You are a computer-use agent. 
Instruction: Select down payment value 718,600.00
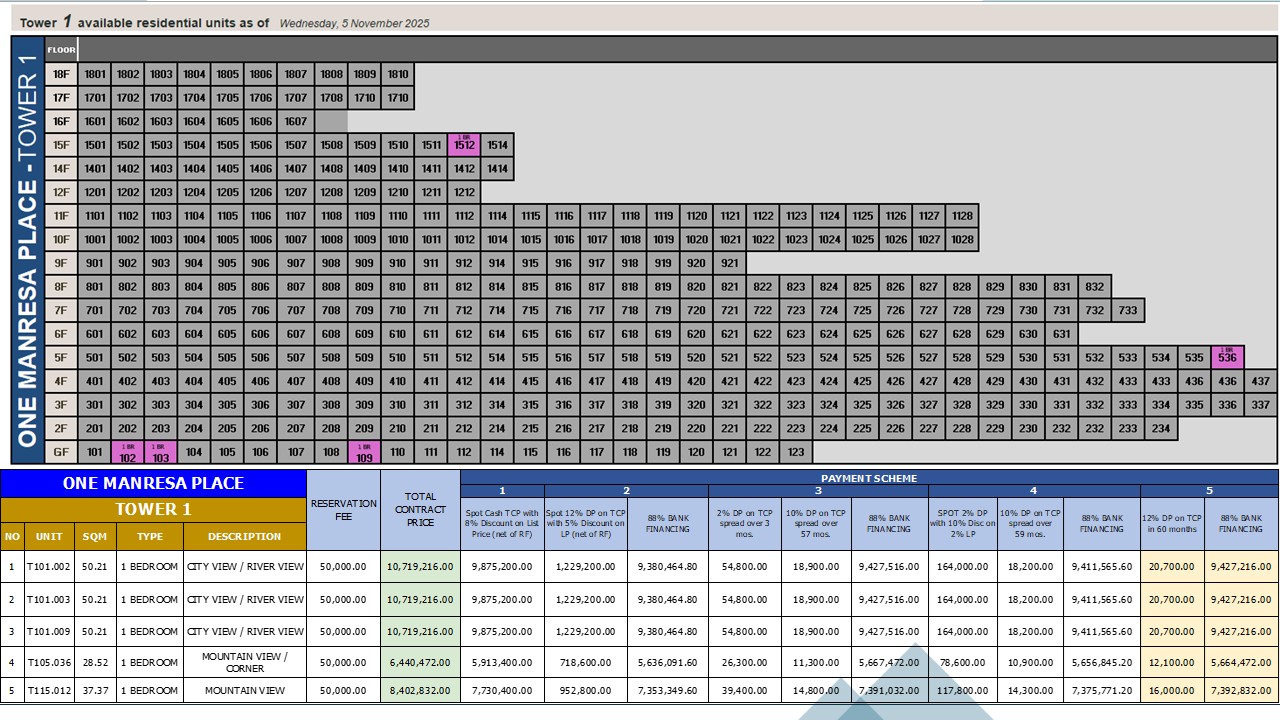(586, 662)
